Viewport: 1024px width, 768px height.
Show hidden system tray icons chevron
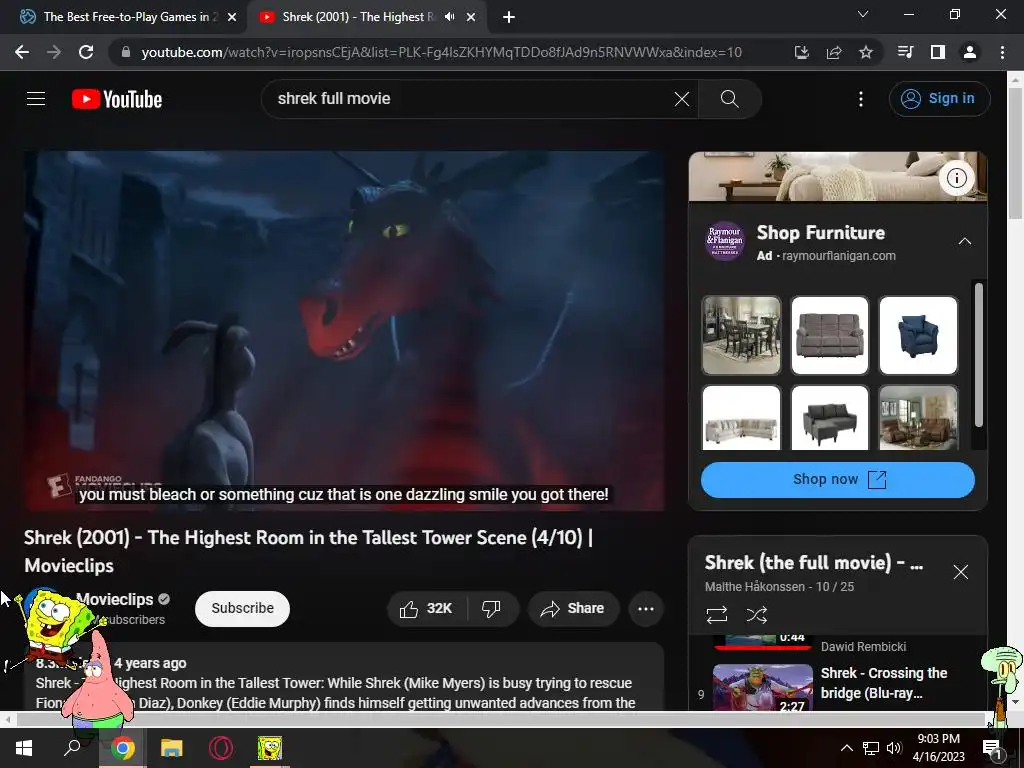pos(846,748)
